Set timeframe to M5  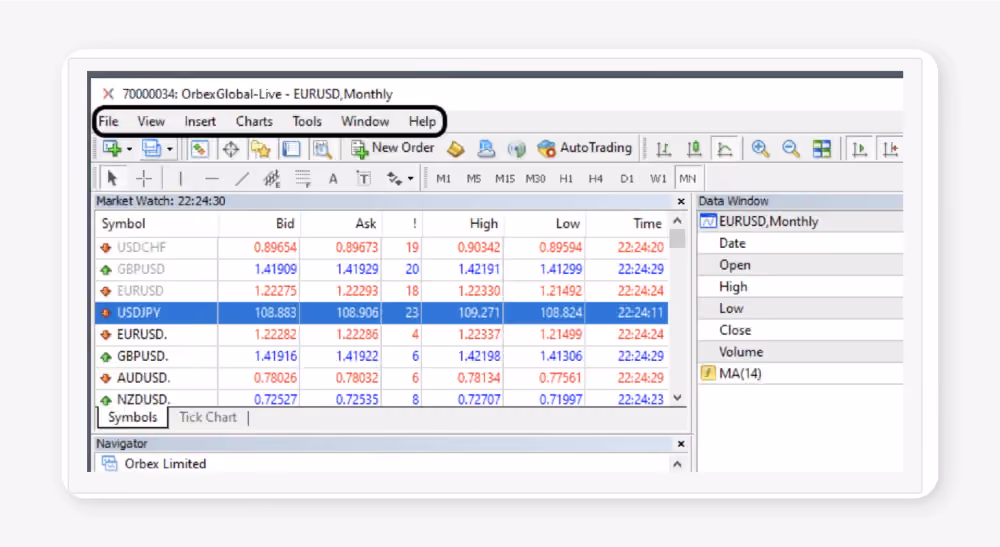(473, 179)
